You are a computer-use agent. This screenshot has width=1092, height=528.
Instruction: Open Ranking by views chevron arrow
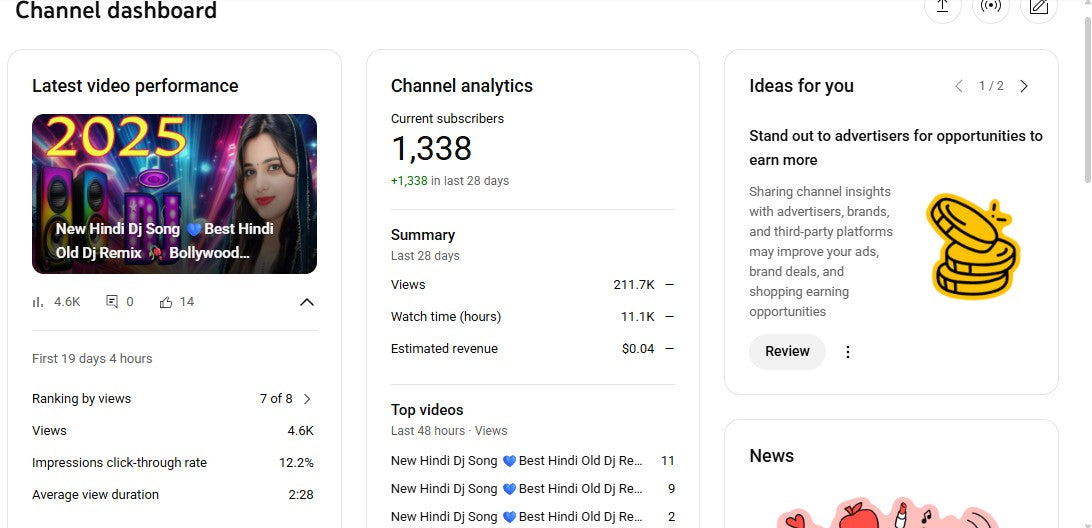click(307, 399)
